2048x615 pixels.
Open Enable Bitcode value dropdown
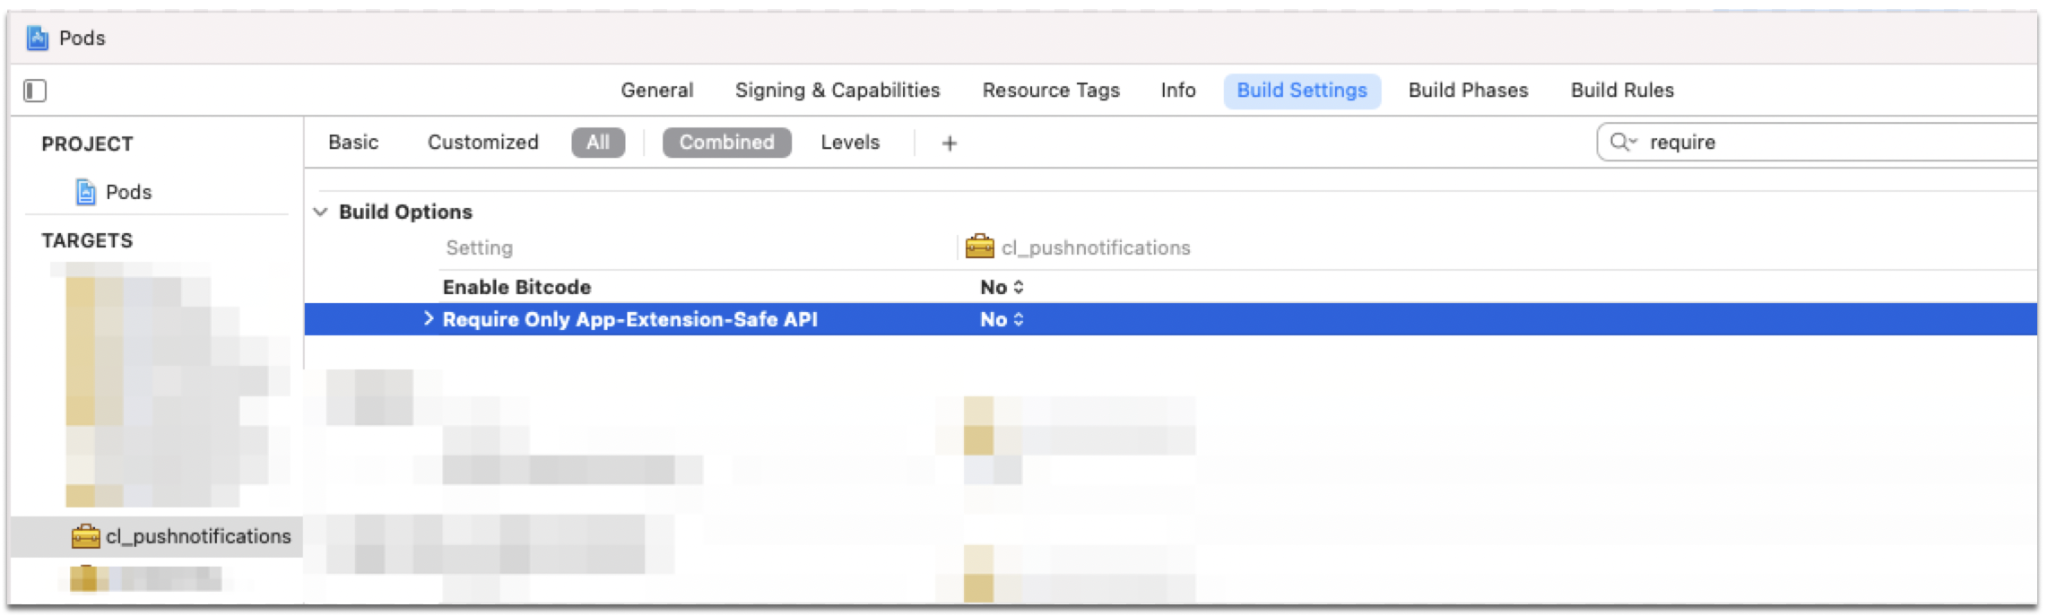[1002, 287]
